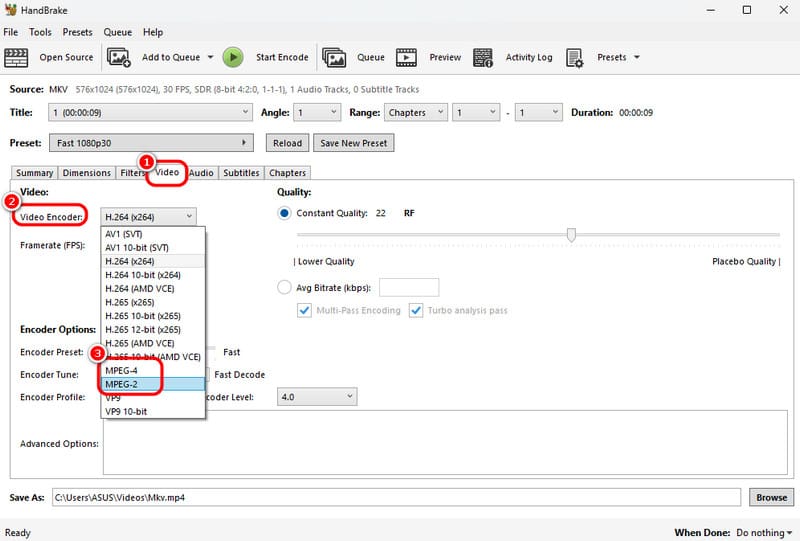This screenshot has height=541, width=800.
Task: Click the Presets document gear icon
Action: (574, 58)
